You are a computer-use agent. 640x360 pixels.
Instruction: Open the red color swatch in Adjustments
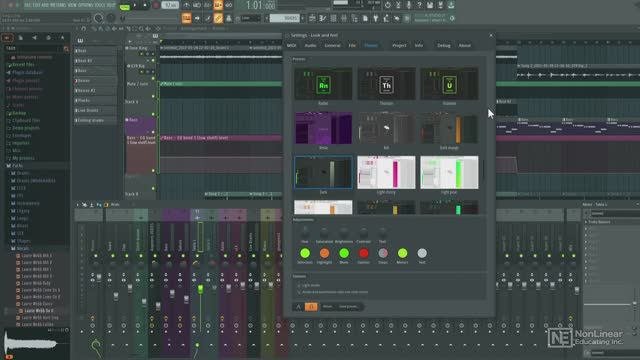[x=363, y=253]
